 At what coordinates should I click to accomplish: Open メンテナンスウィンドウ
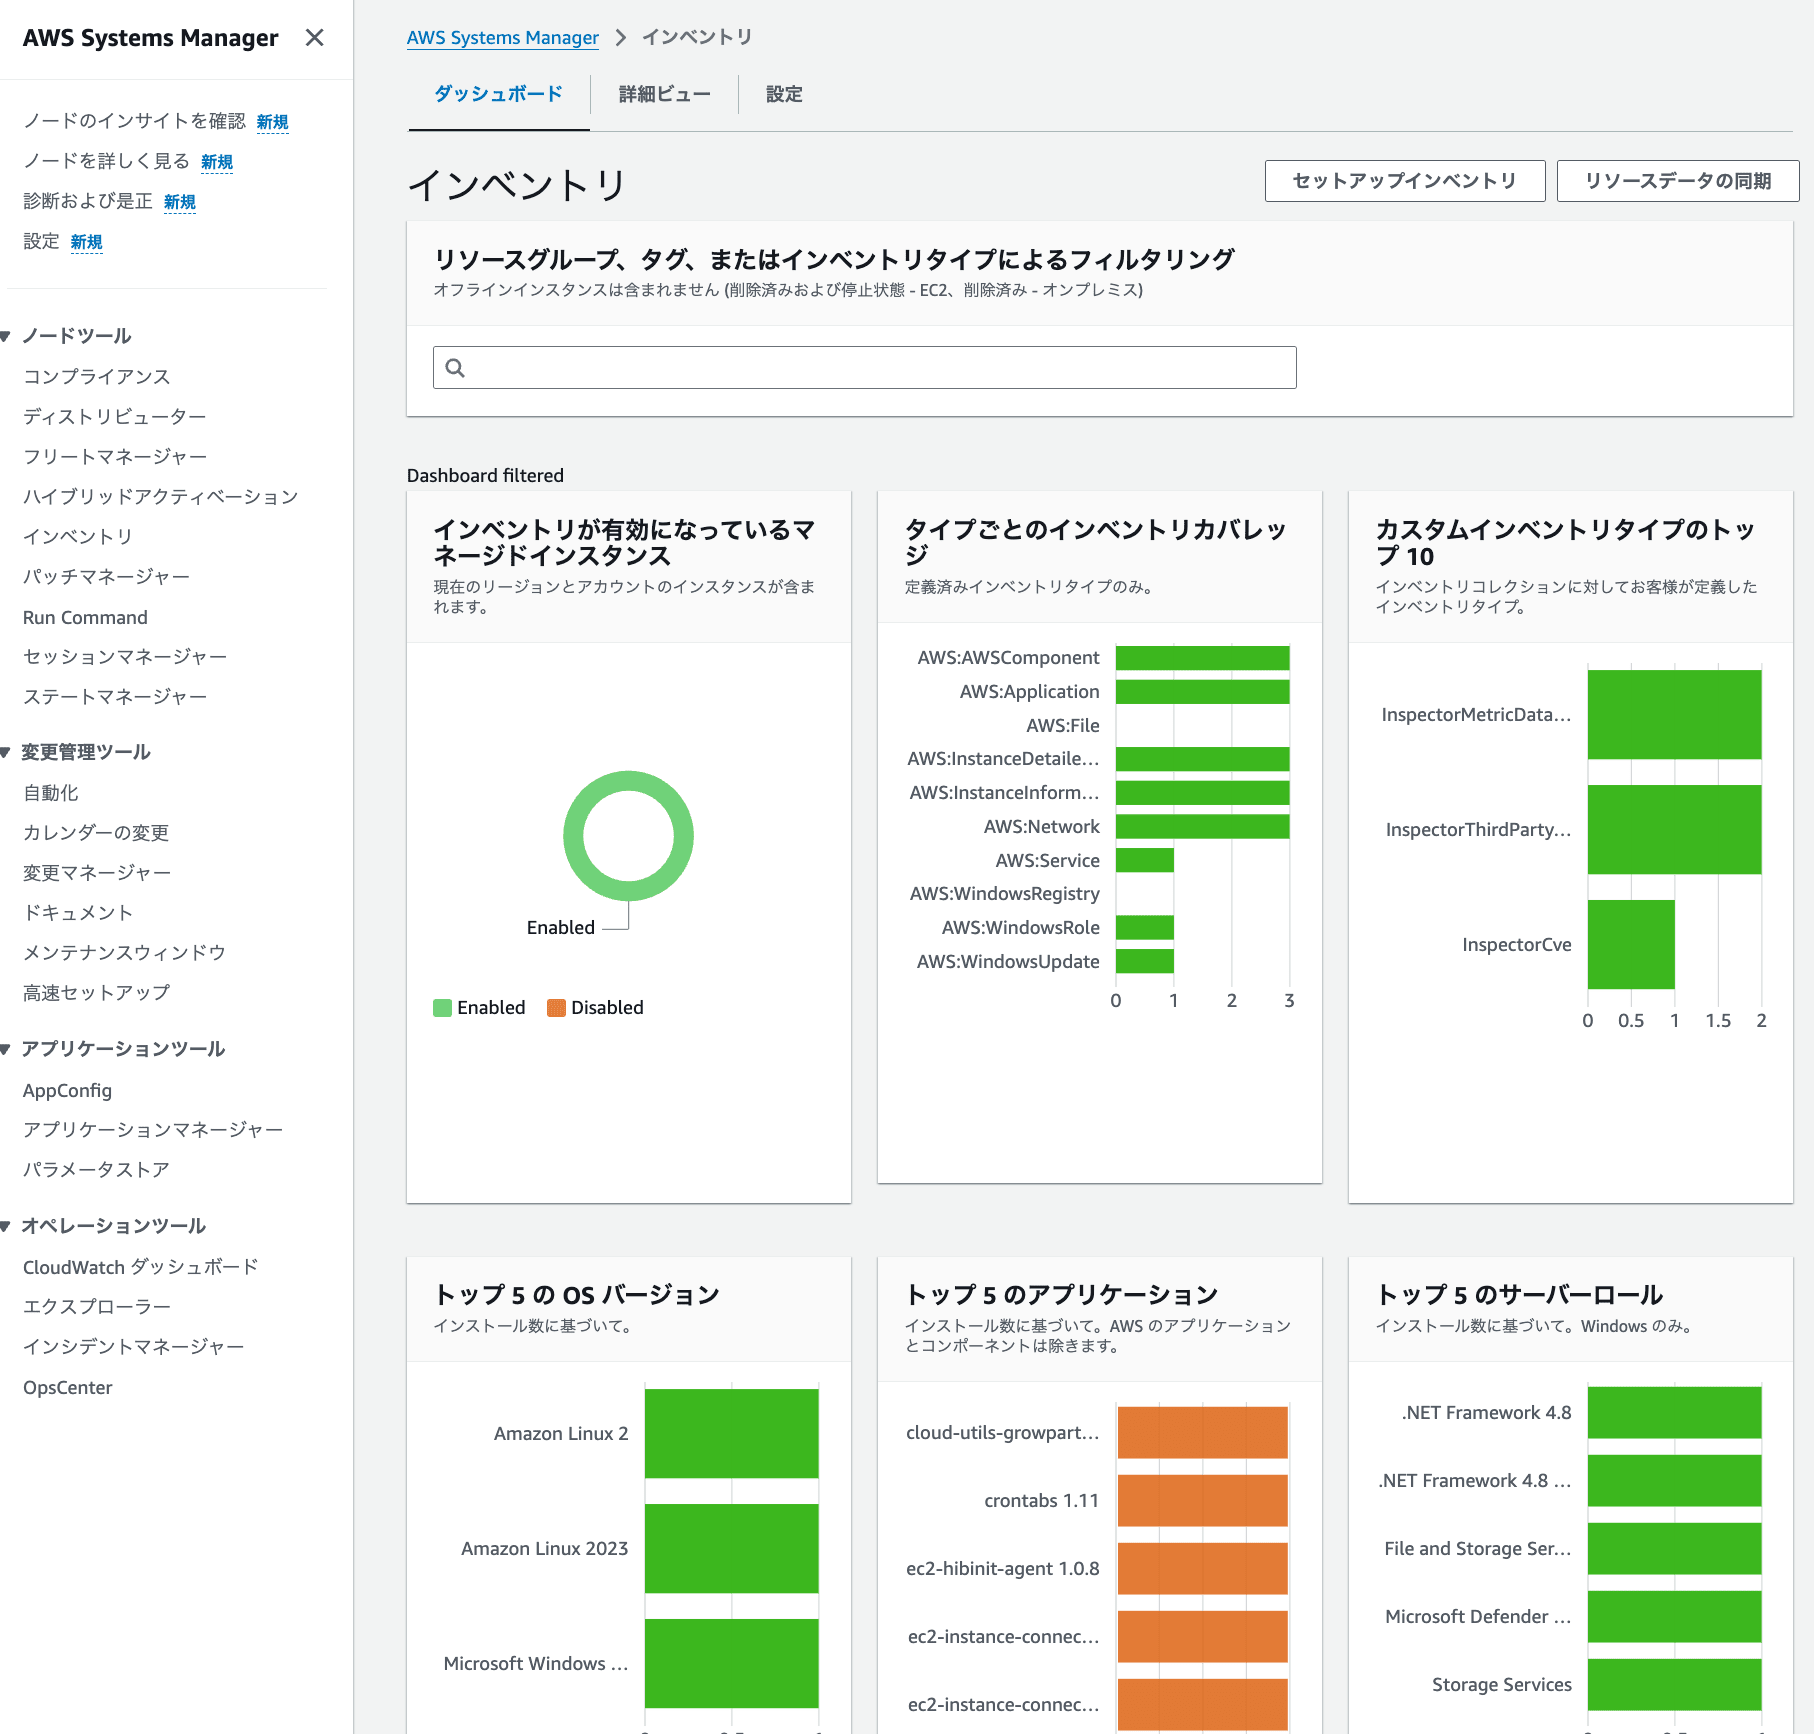[124, 953]
